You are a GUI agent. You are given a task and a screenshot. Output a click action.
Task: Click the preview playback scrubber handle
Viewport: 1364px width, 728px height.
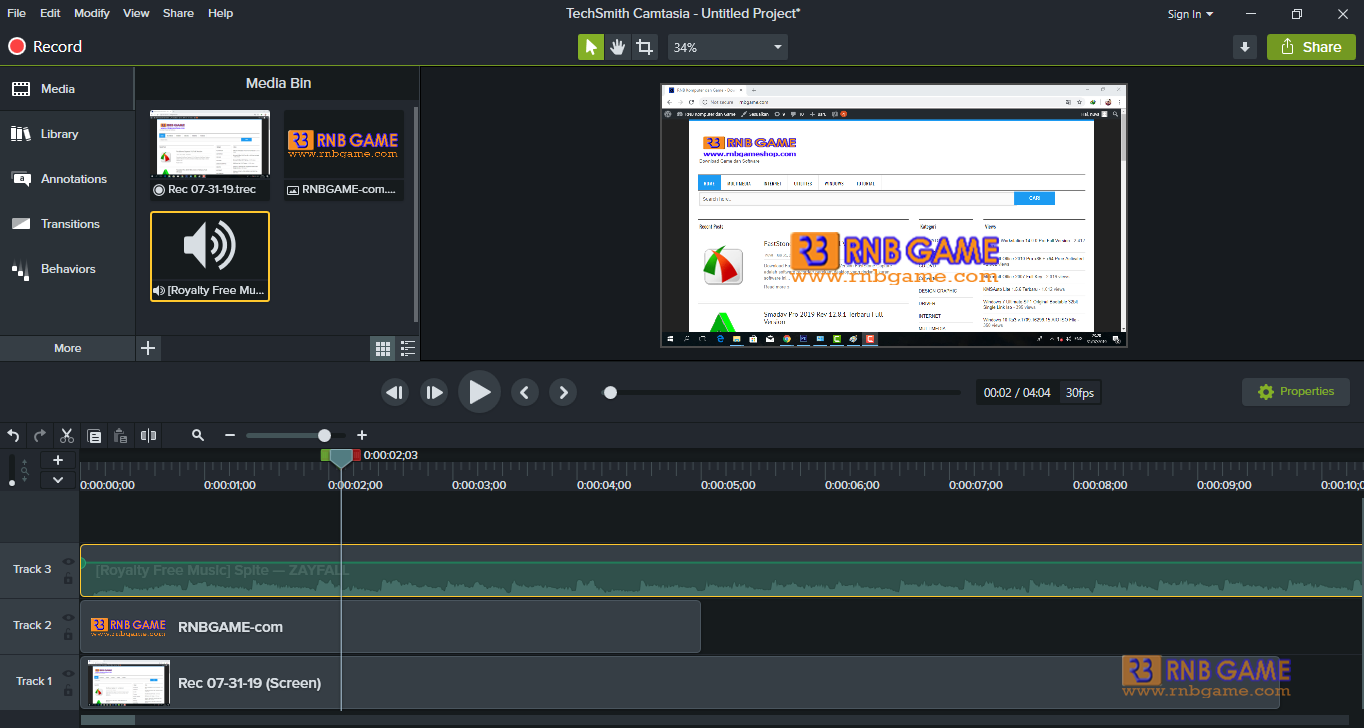pyautogui.click(x=610, y=392)
